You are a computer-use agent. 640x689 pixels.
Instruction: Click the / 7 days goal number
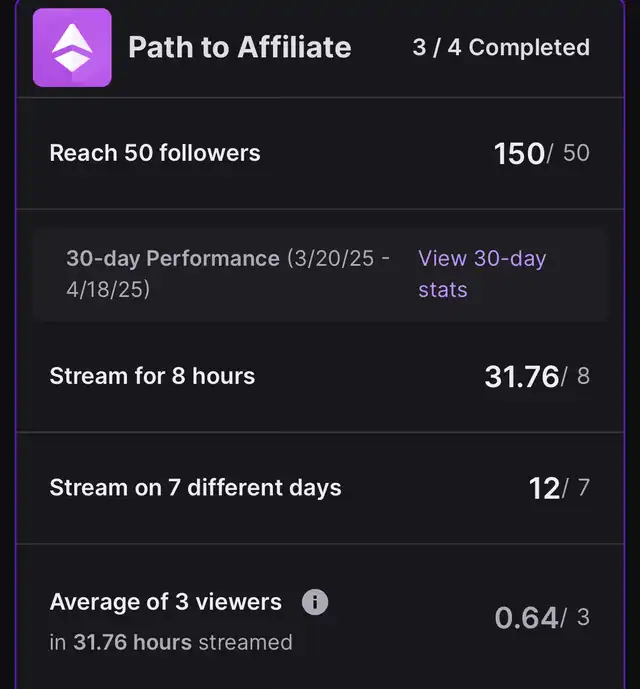click(x=579, y=488)
